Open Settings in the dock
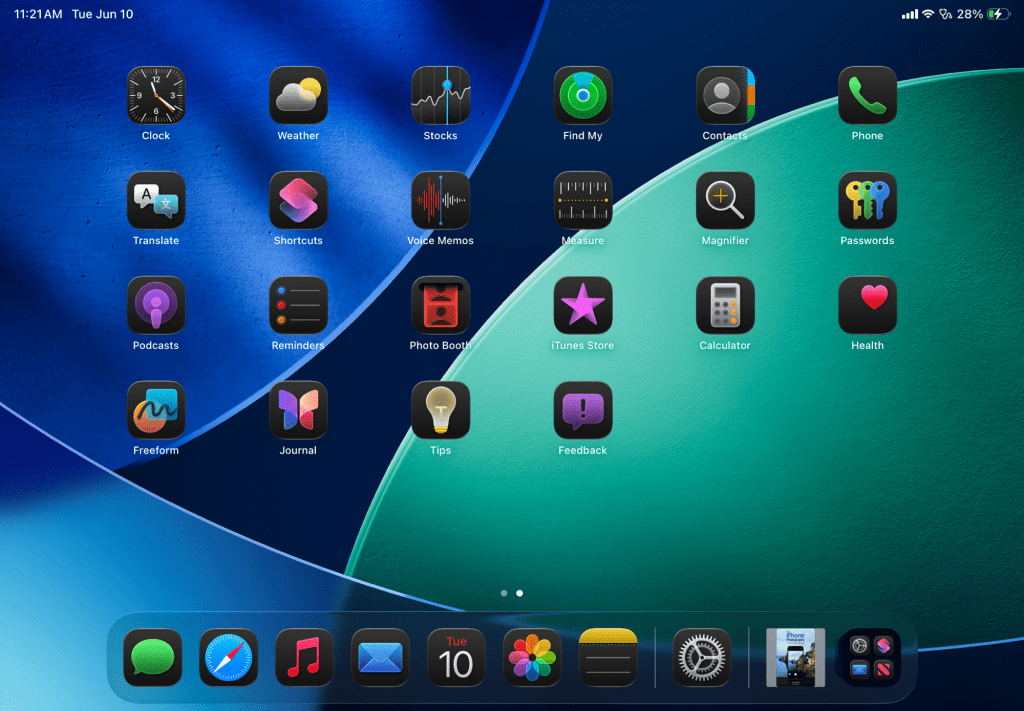Image resolution: width=1024 pixels, height=711 pixels. pyautogui.click(x=701, y=657)
